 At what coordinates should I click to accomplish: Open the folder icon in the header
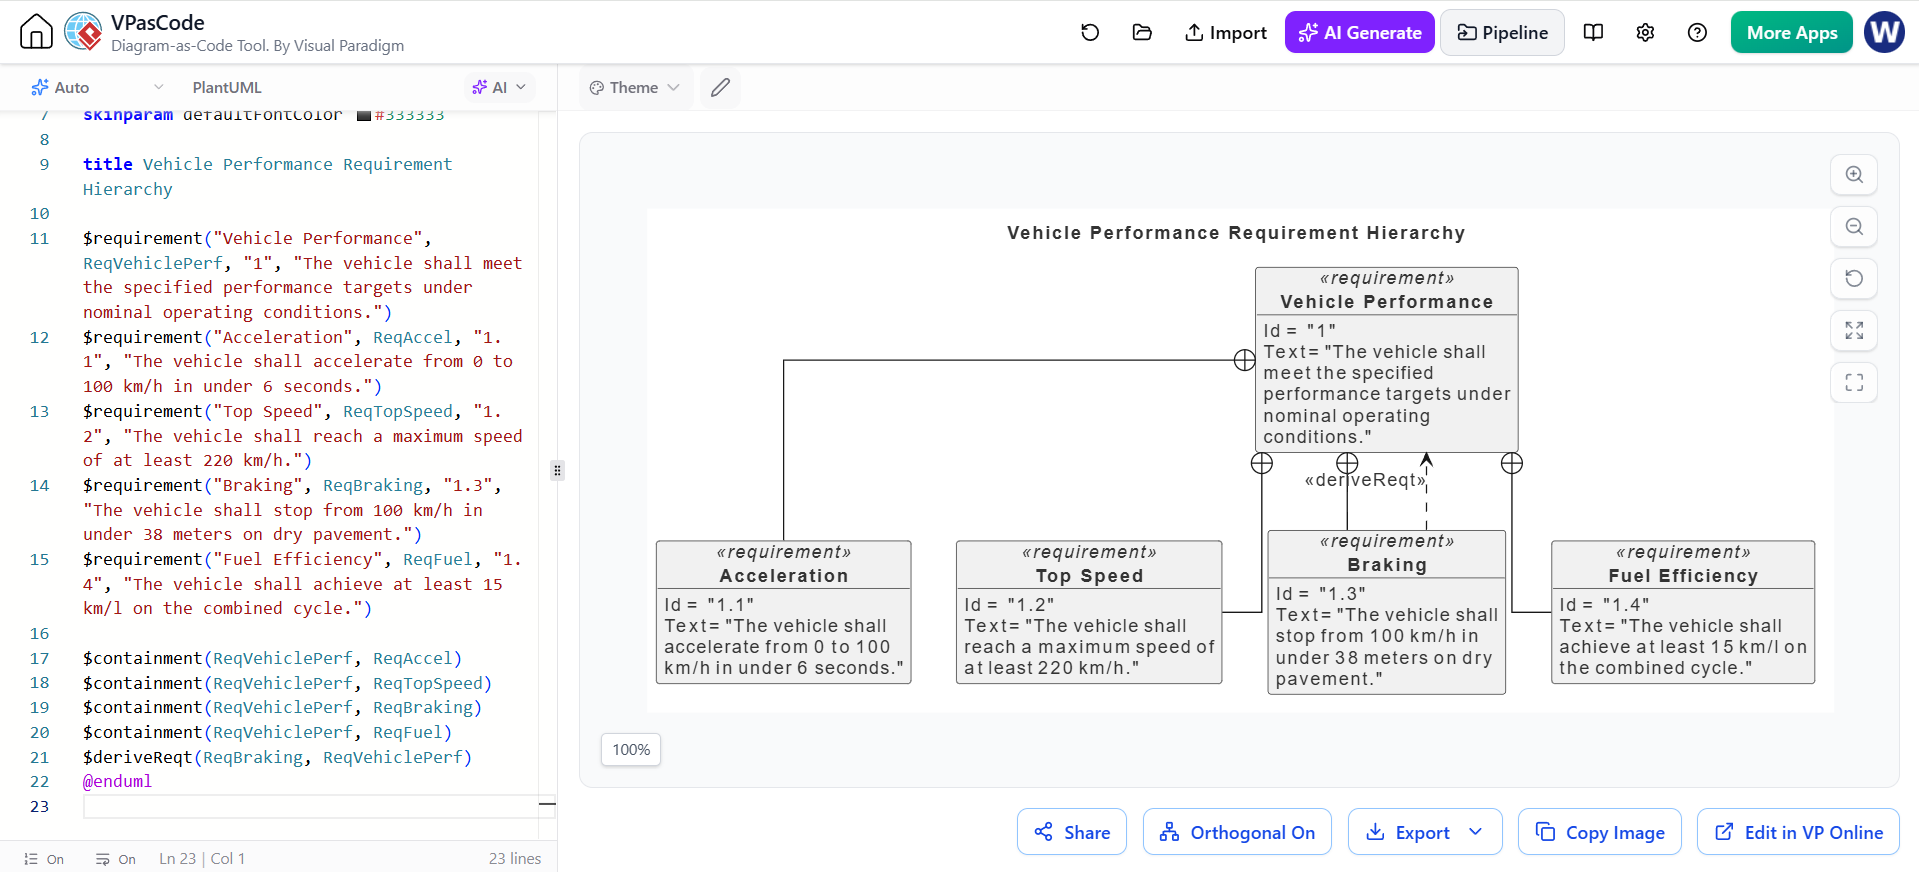point(1142,32)
